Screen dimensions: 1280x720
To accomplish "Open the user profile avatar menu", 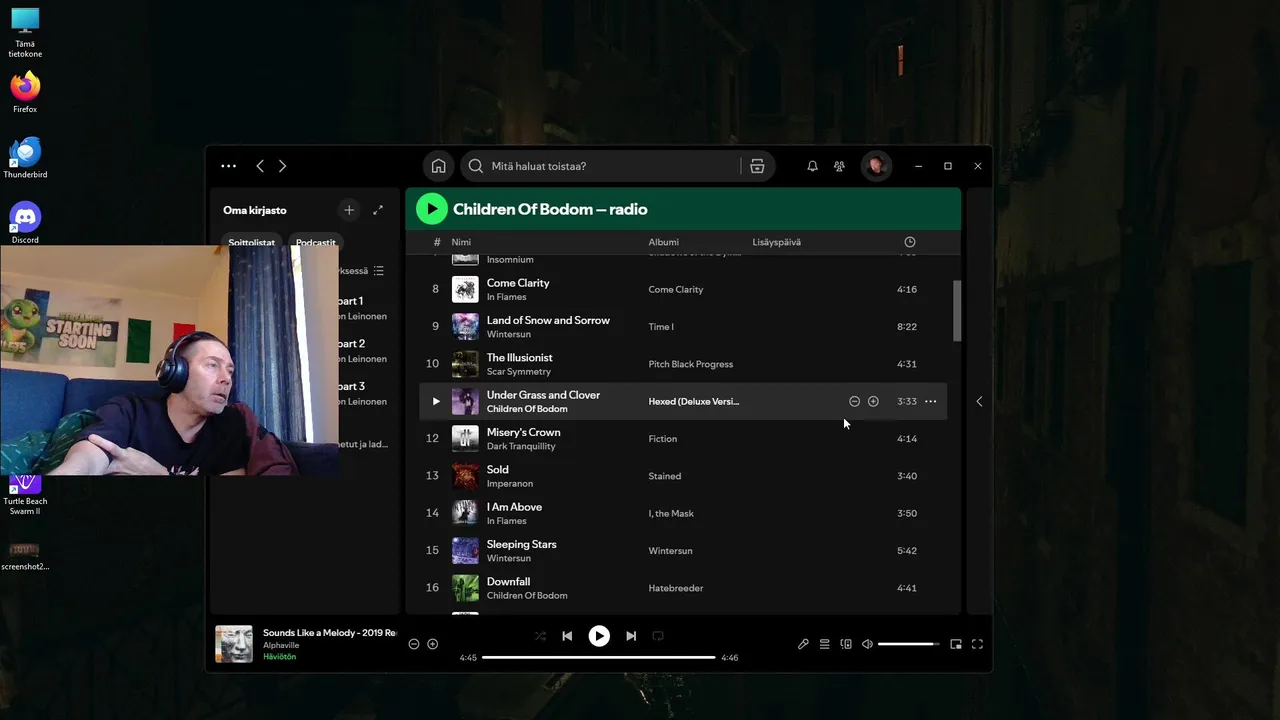I will 876,166.
